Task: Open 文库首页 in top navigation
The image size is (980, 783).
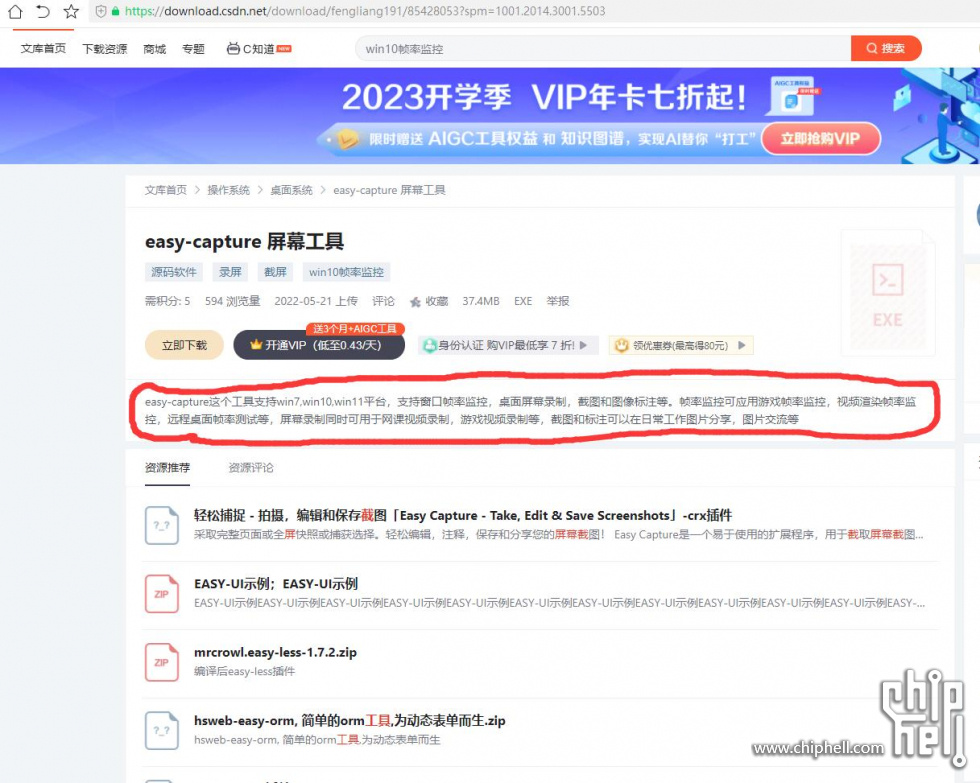Action: [x=43, y=49]
